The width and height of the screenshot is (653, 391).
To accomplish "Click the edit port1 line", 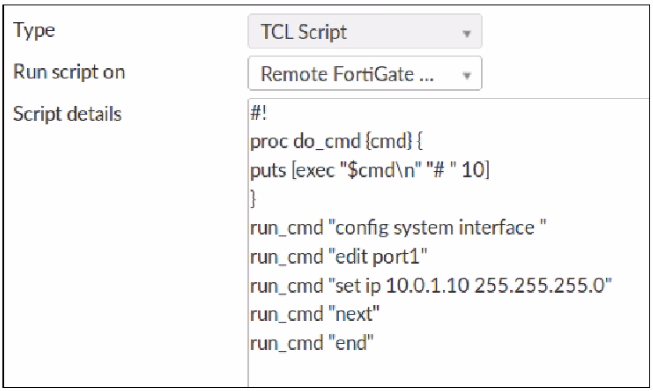I will 339,257.
